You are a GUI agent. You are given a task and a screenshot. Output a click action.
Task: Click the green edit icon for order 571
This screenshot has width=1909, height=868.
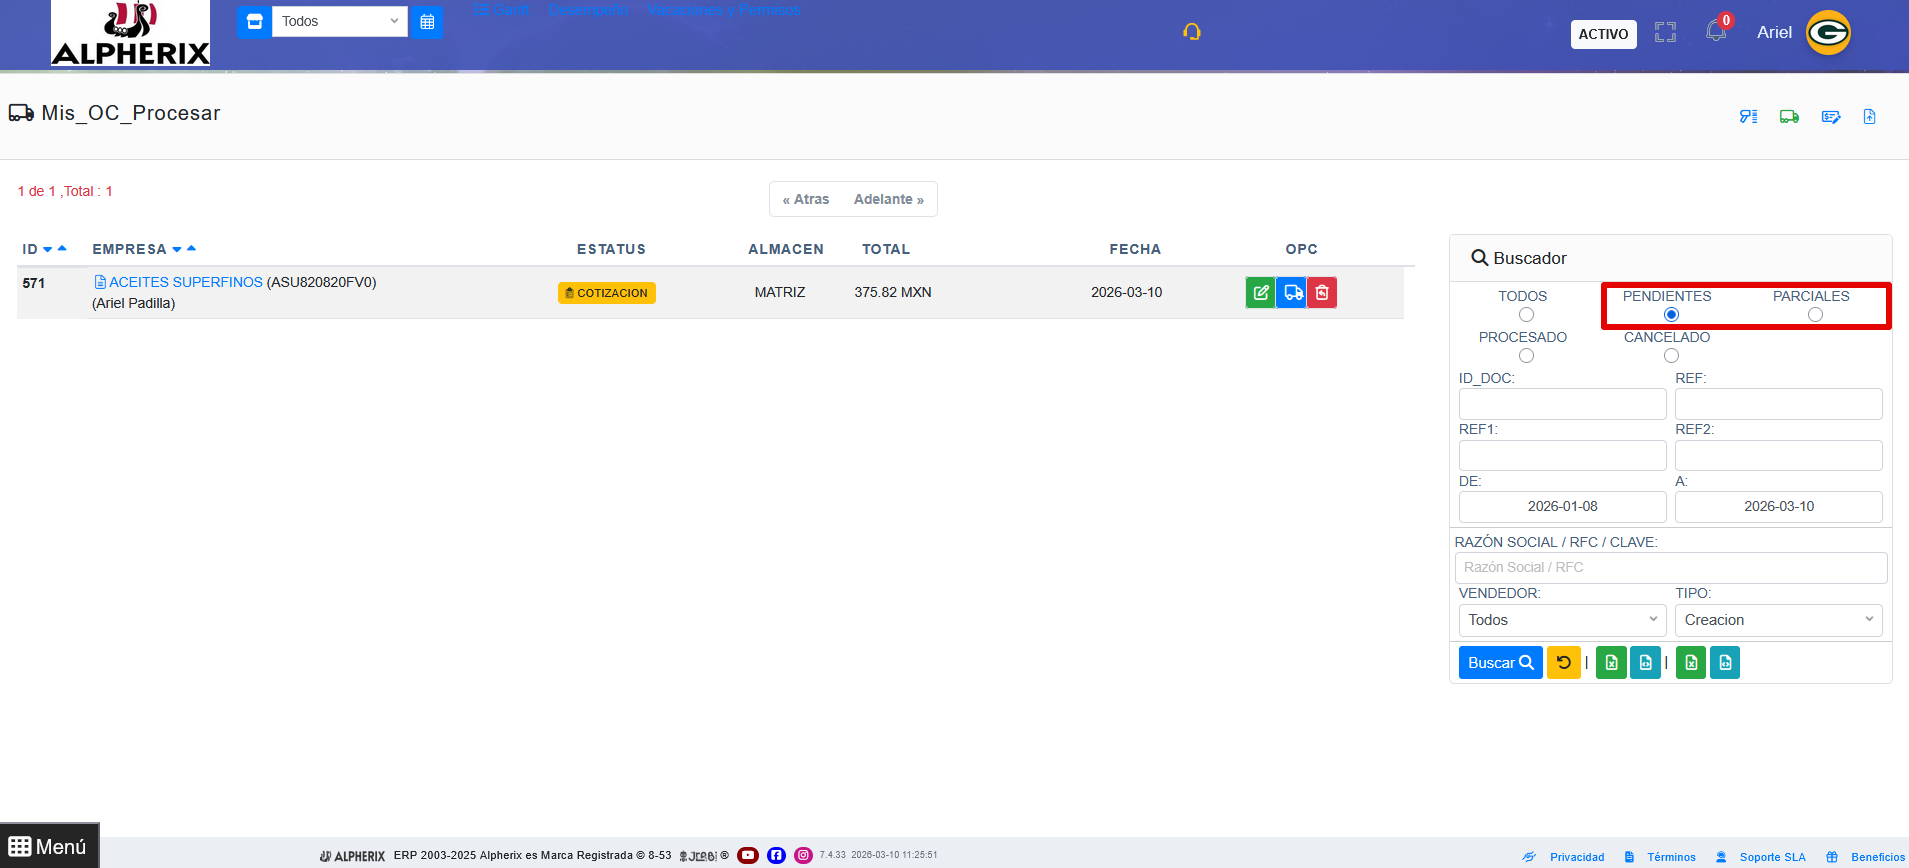coord(1260,293)
